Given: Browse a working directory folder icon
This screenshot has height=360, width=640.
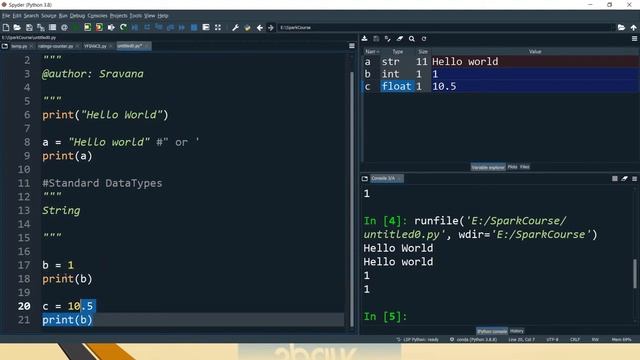Looking at the screenshot, I should [621, 27].
